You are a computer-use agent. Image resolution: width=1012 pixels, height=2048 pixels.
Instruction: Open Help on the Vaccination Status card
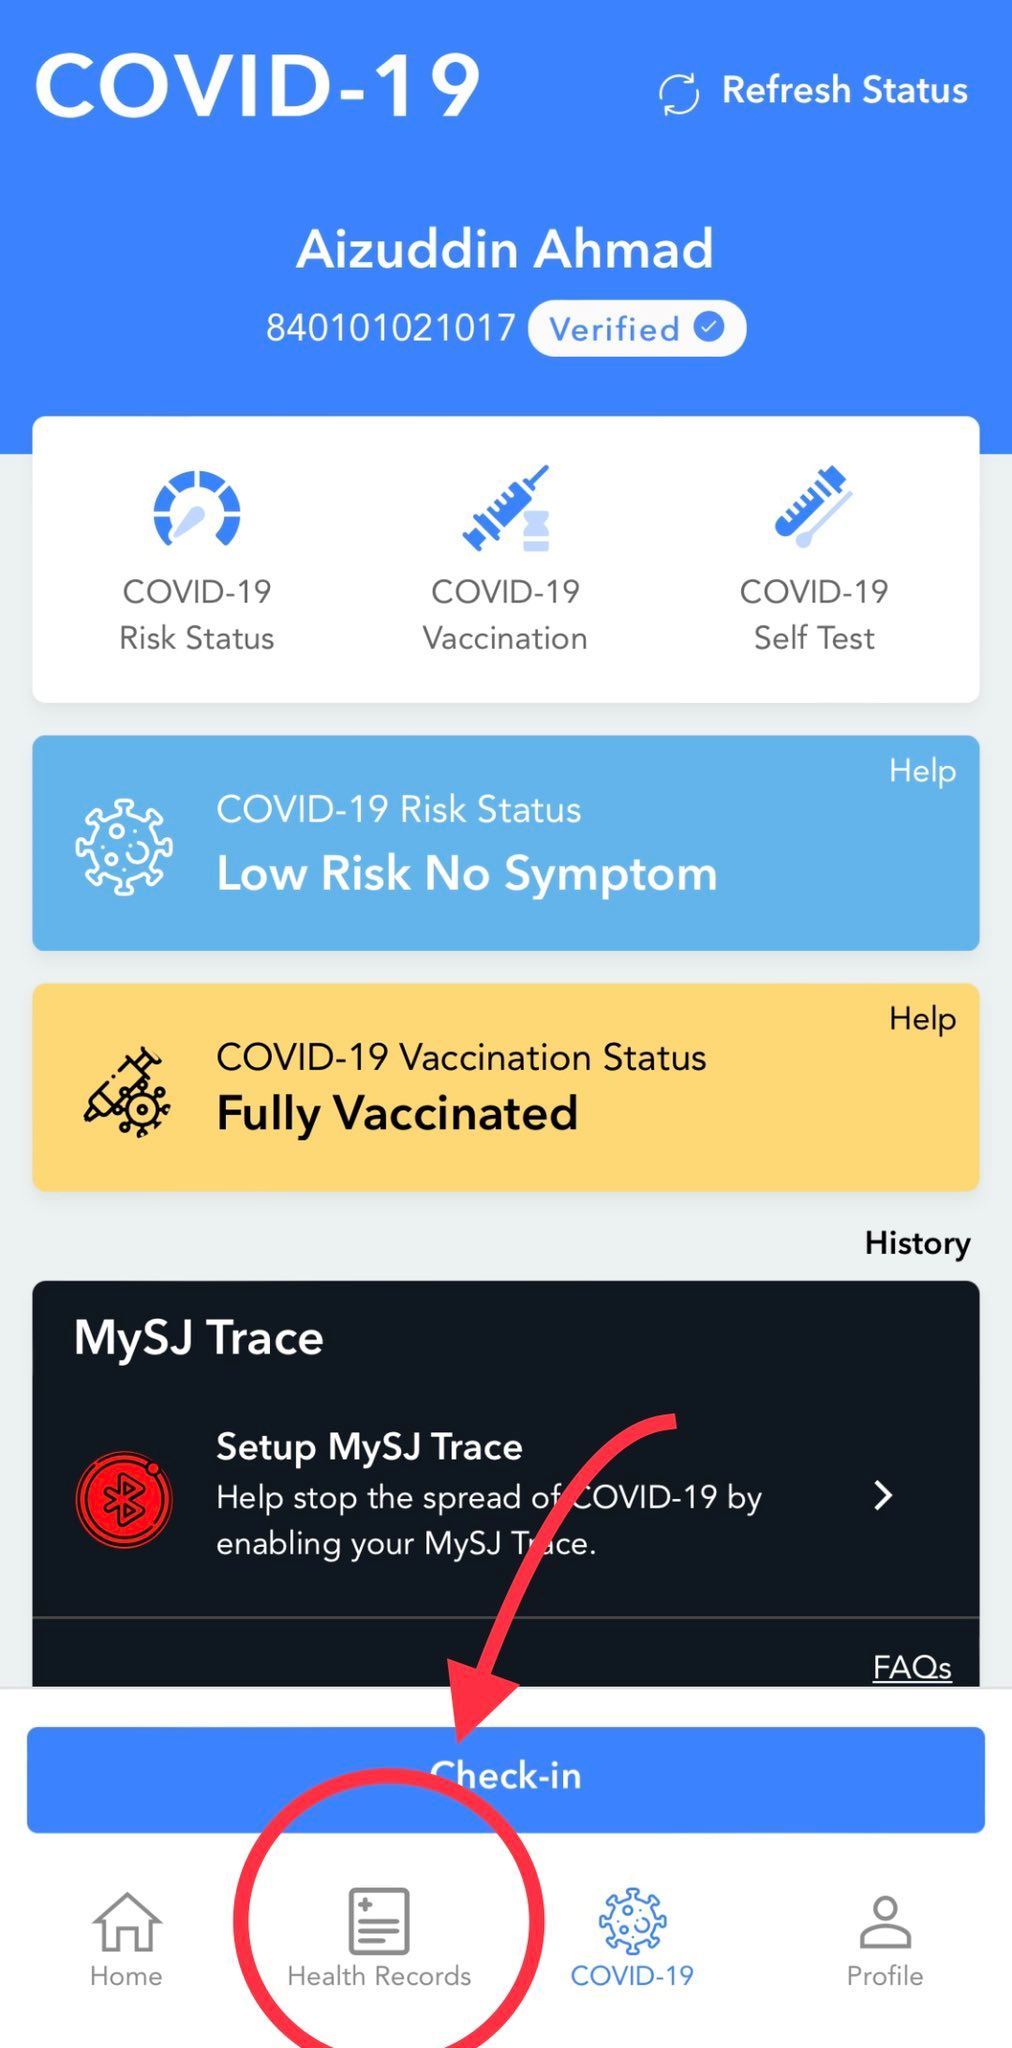(922, 1019)
